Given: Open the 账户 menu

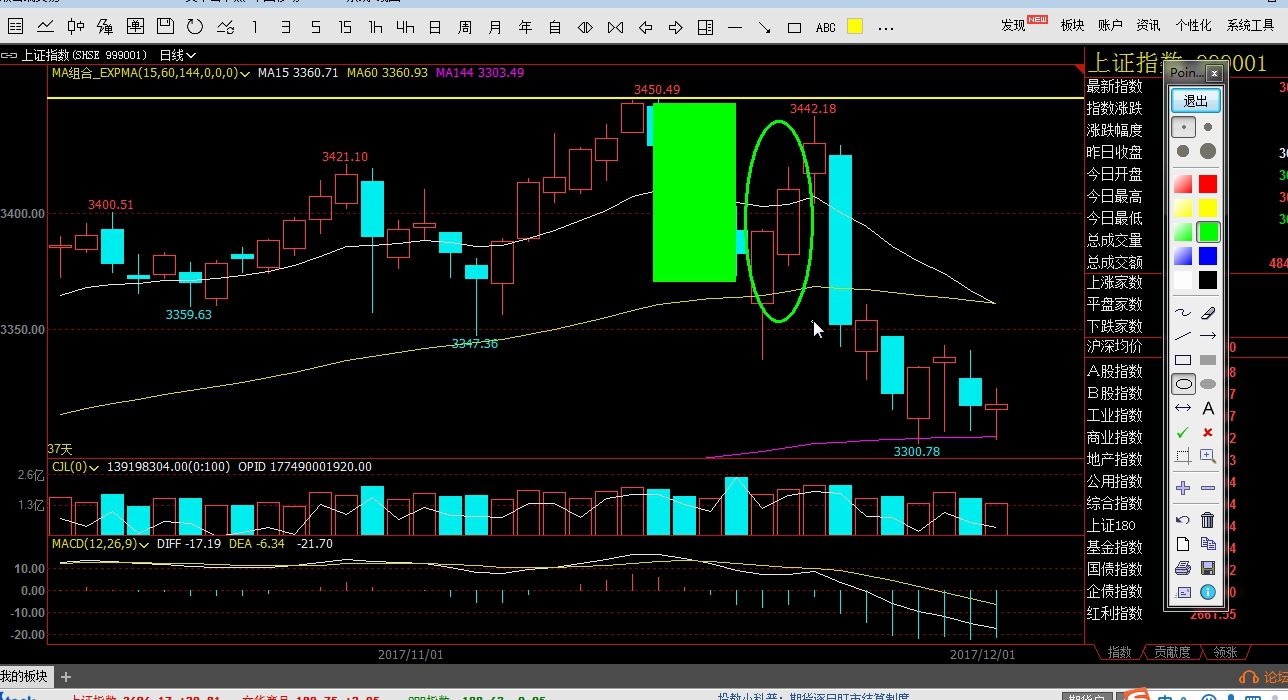Looking at the screenshot, I should coord(1110,26).
